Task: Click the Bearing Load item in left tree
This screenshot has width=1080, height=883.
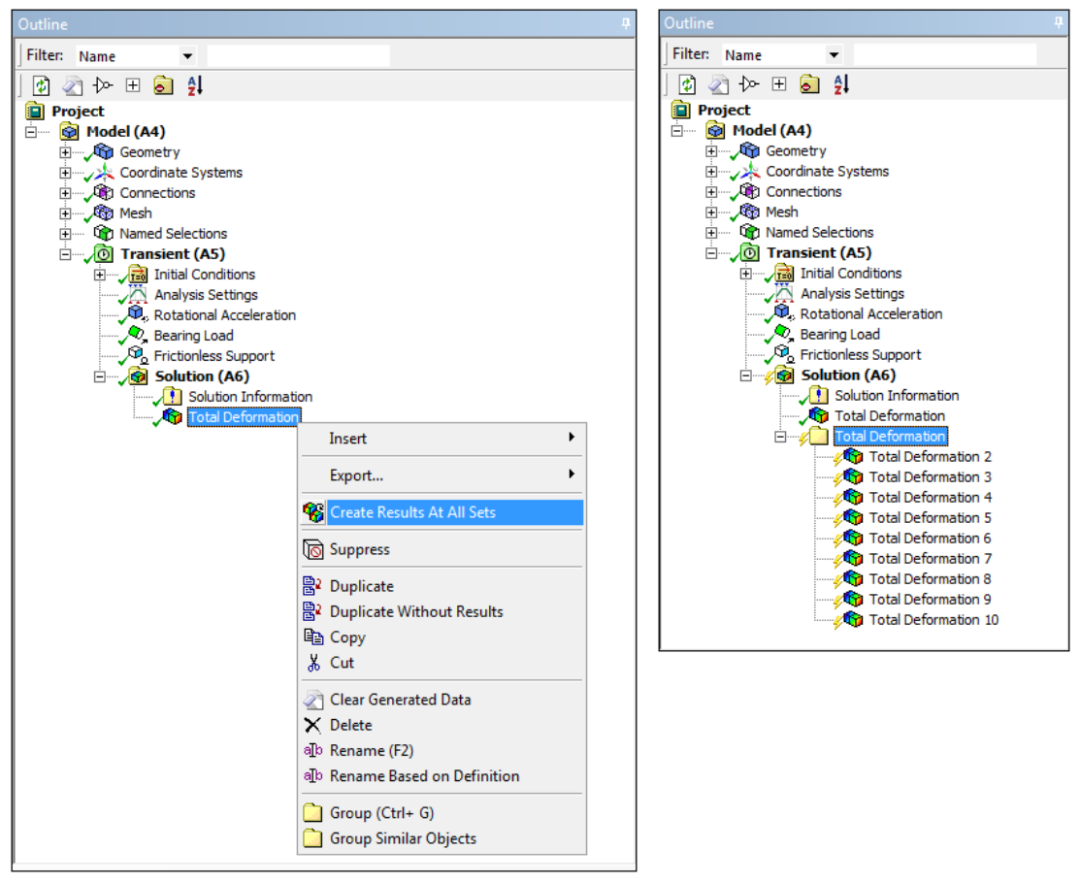Action: 193,336
